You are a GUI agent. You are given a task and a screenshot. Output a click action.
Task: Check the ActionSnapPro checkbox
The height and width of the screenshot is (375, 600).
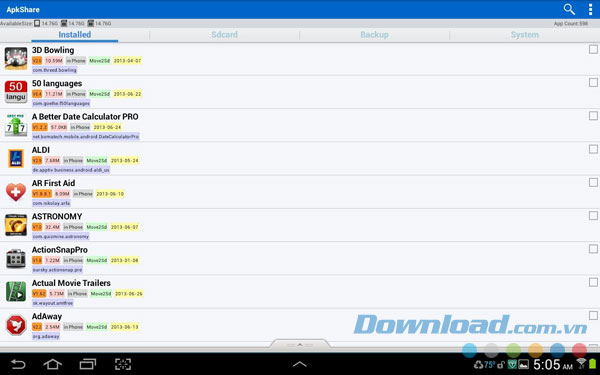(x=593, y=249)
